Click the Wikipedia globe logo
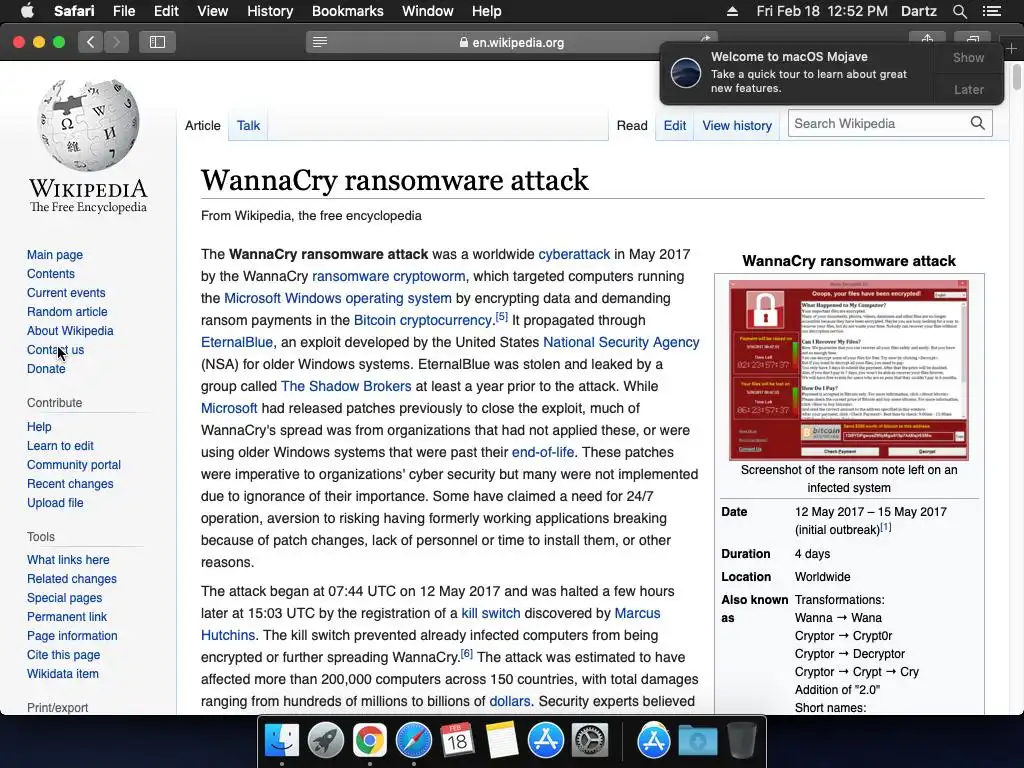1024x768 pixels. coord(88,125)
